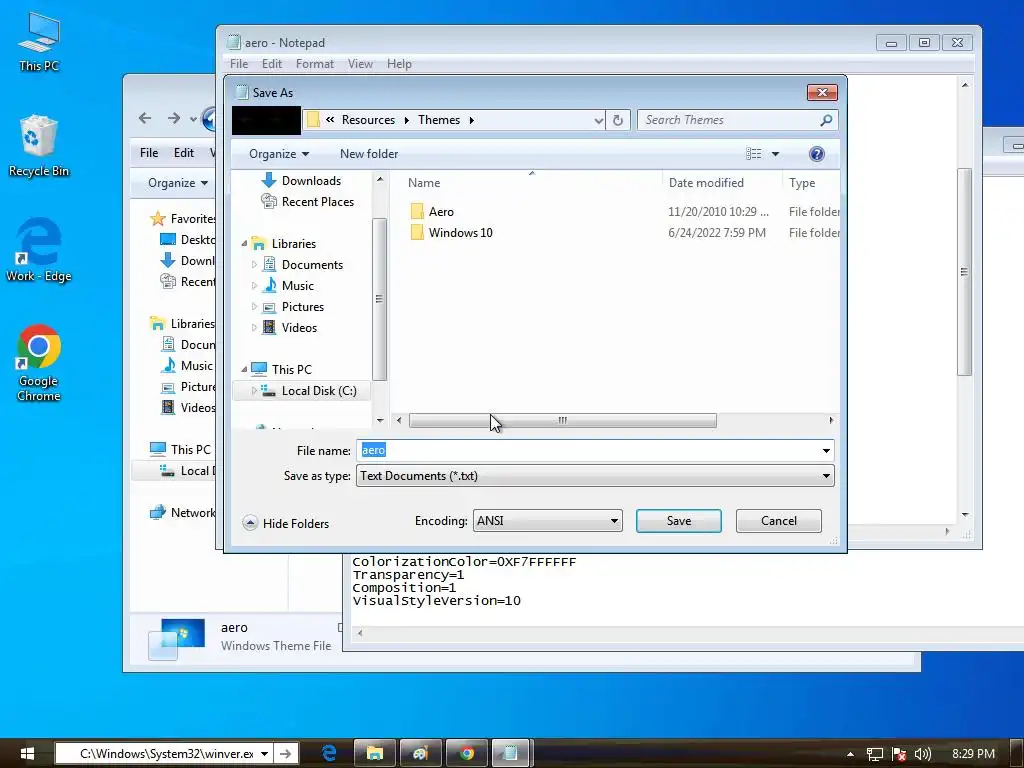Screen dimensions: 1024x768
Task: Open Notepad Help menu
Action: (x=399, y=64)
